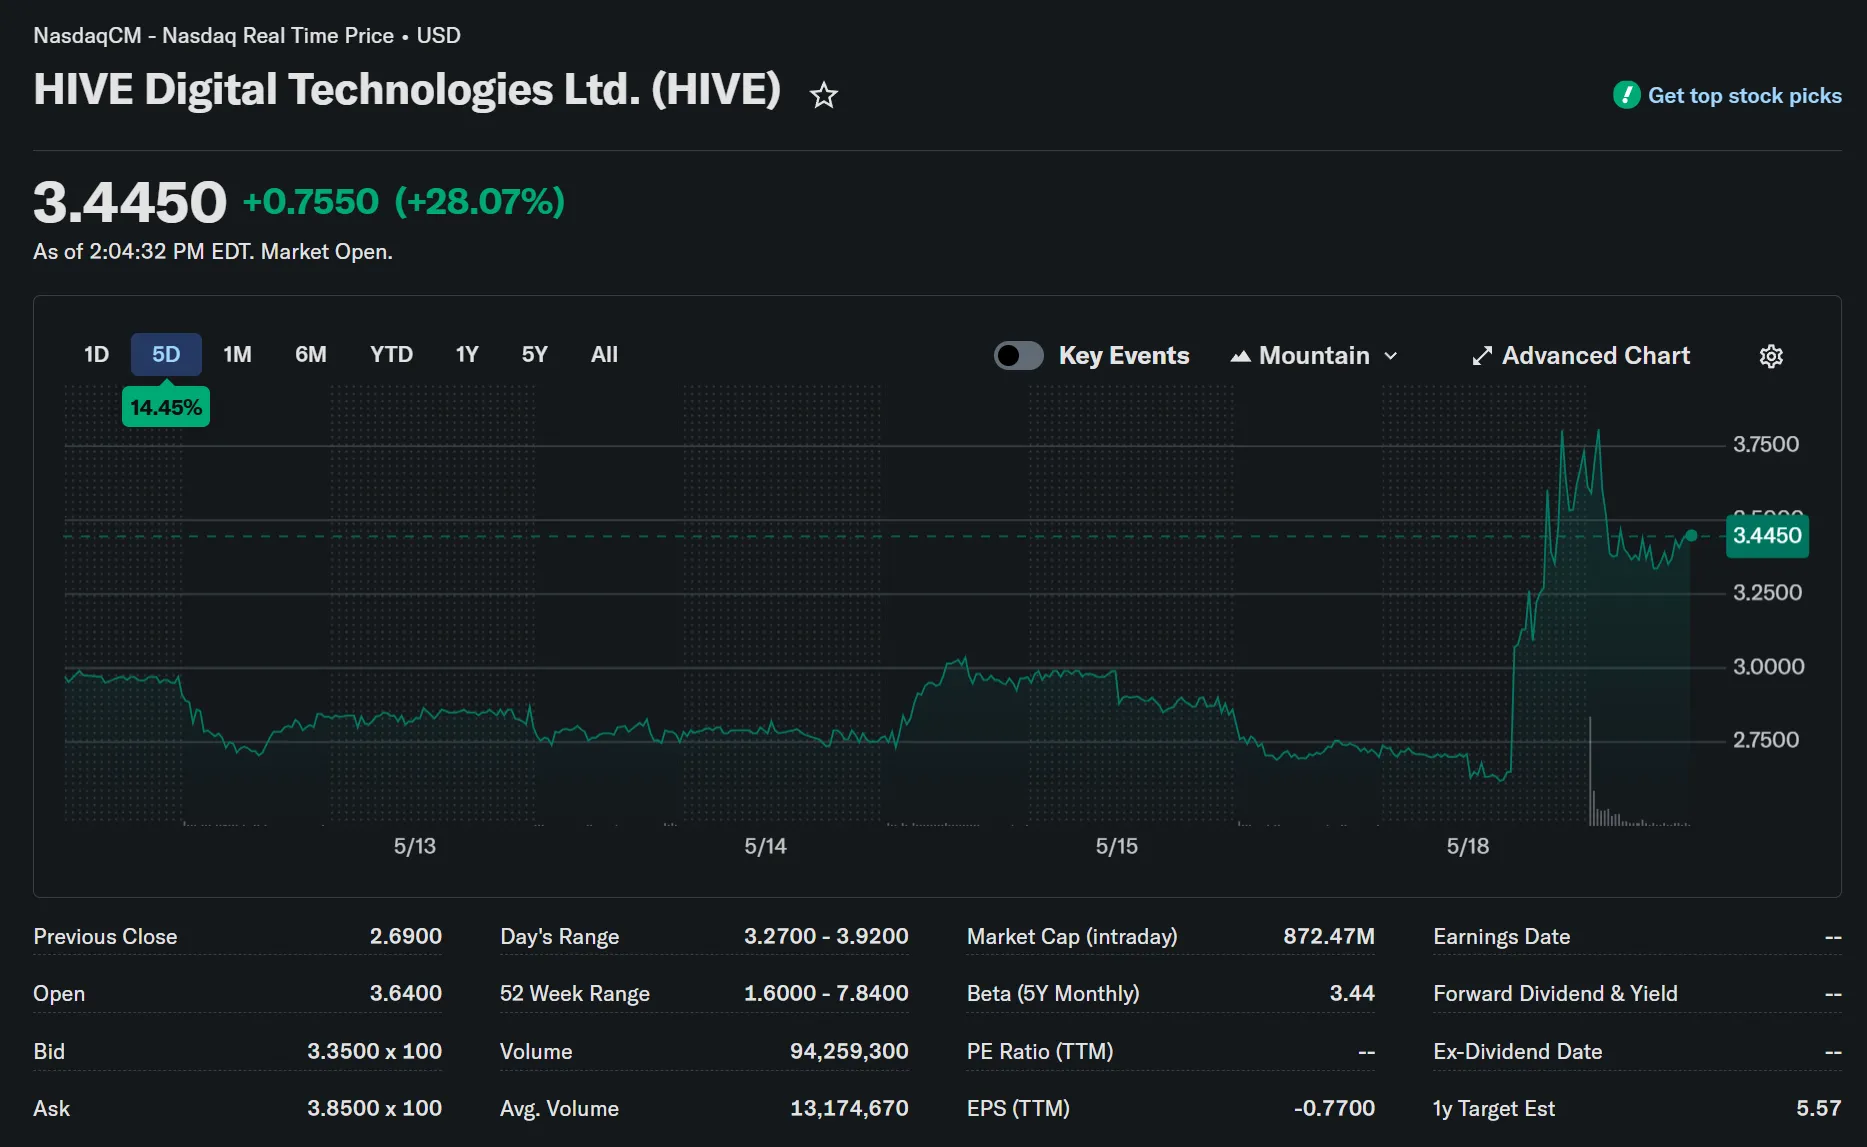Image resolution: width=1867 pixels, height=1147 pixels.
Task: Click the Bid value 3.3500 x 100
Action: point(374,1051)
